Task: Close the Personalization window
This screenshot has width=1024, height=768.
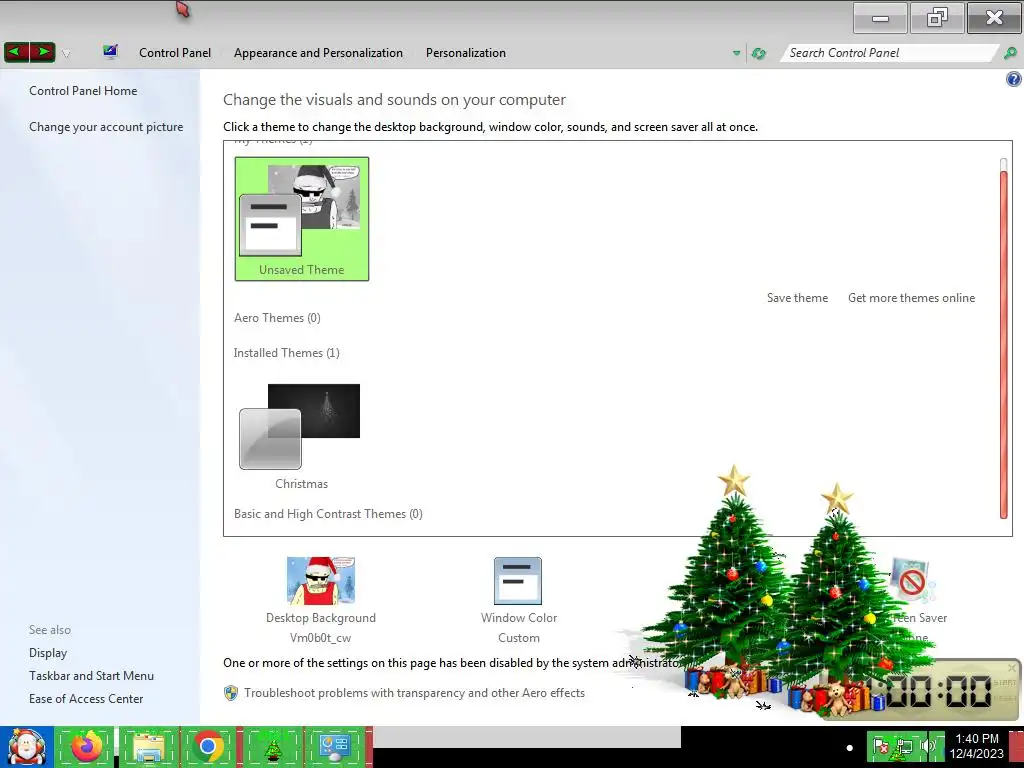Action: point(994,18)
